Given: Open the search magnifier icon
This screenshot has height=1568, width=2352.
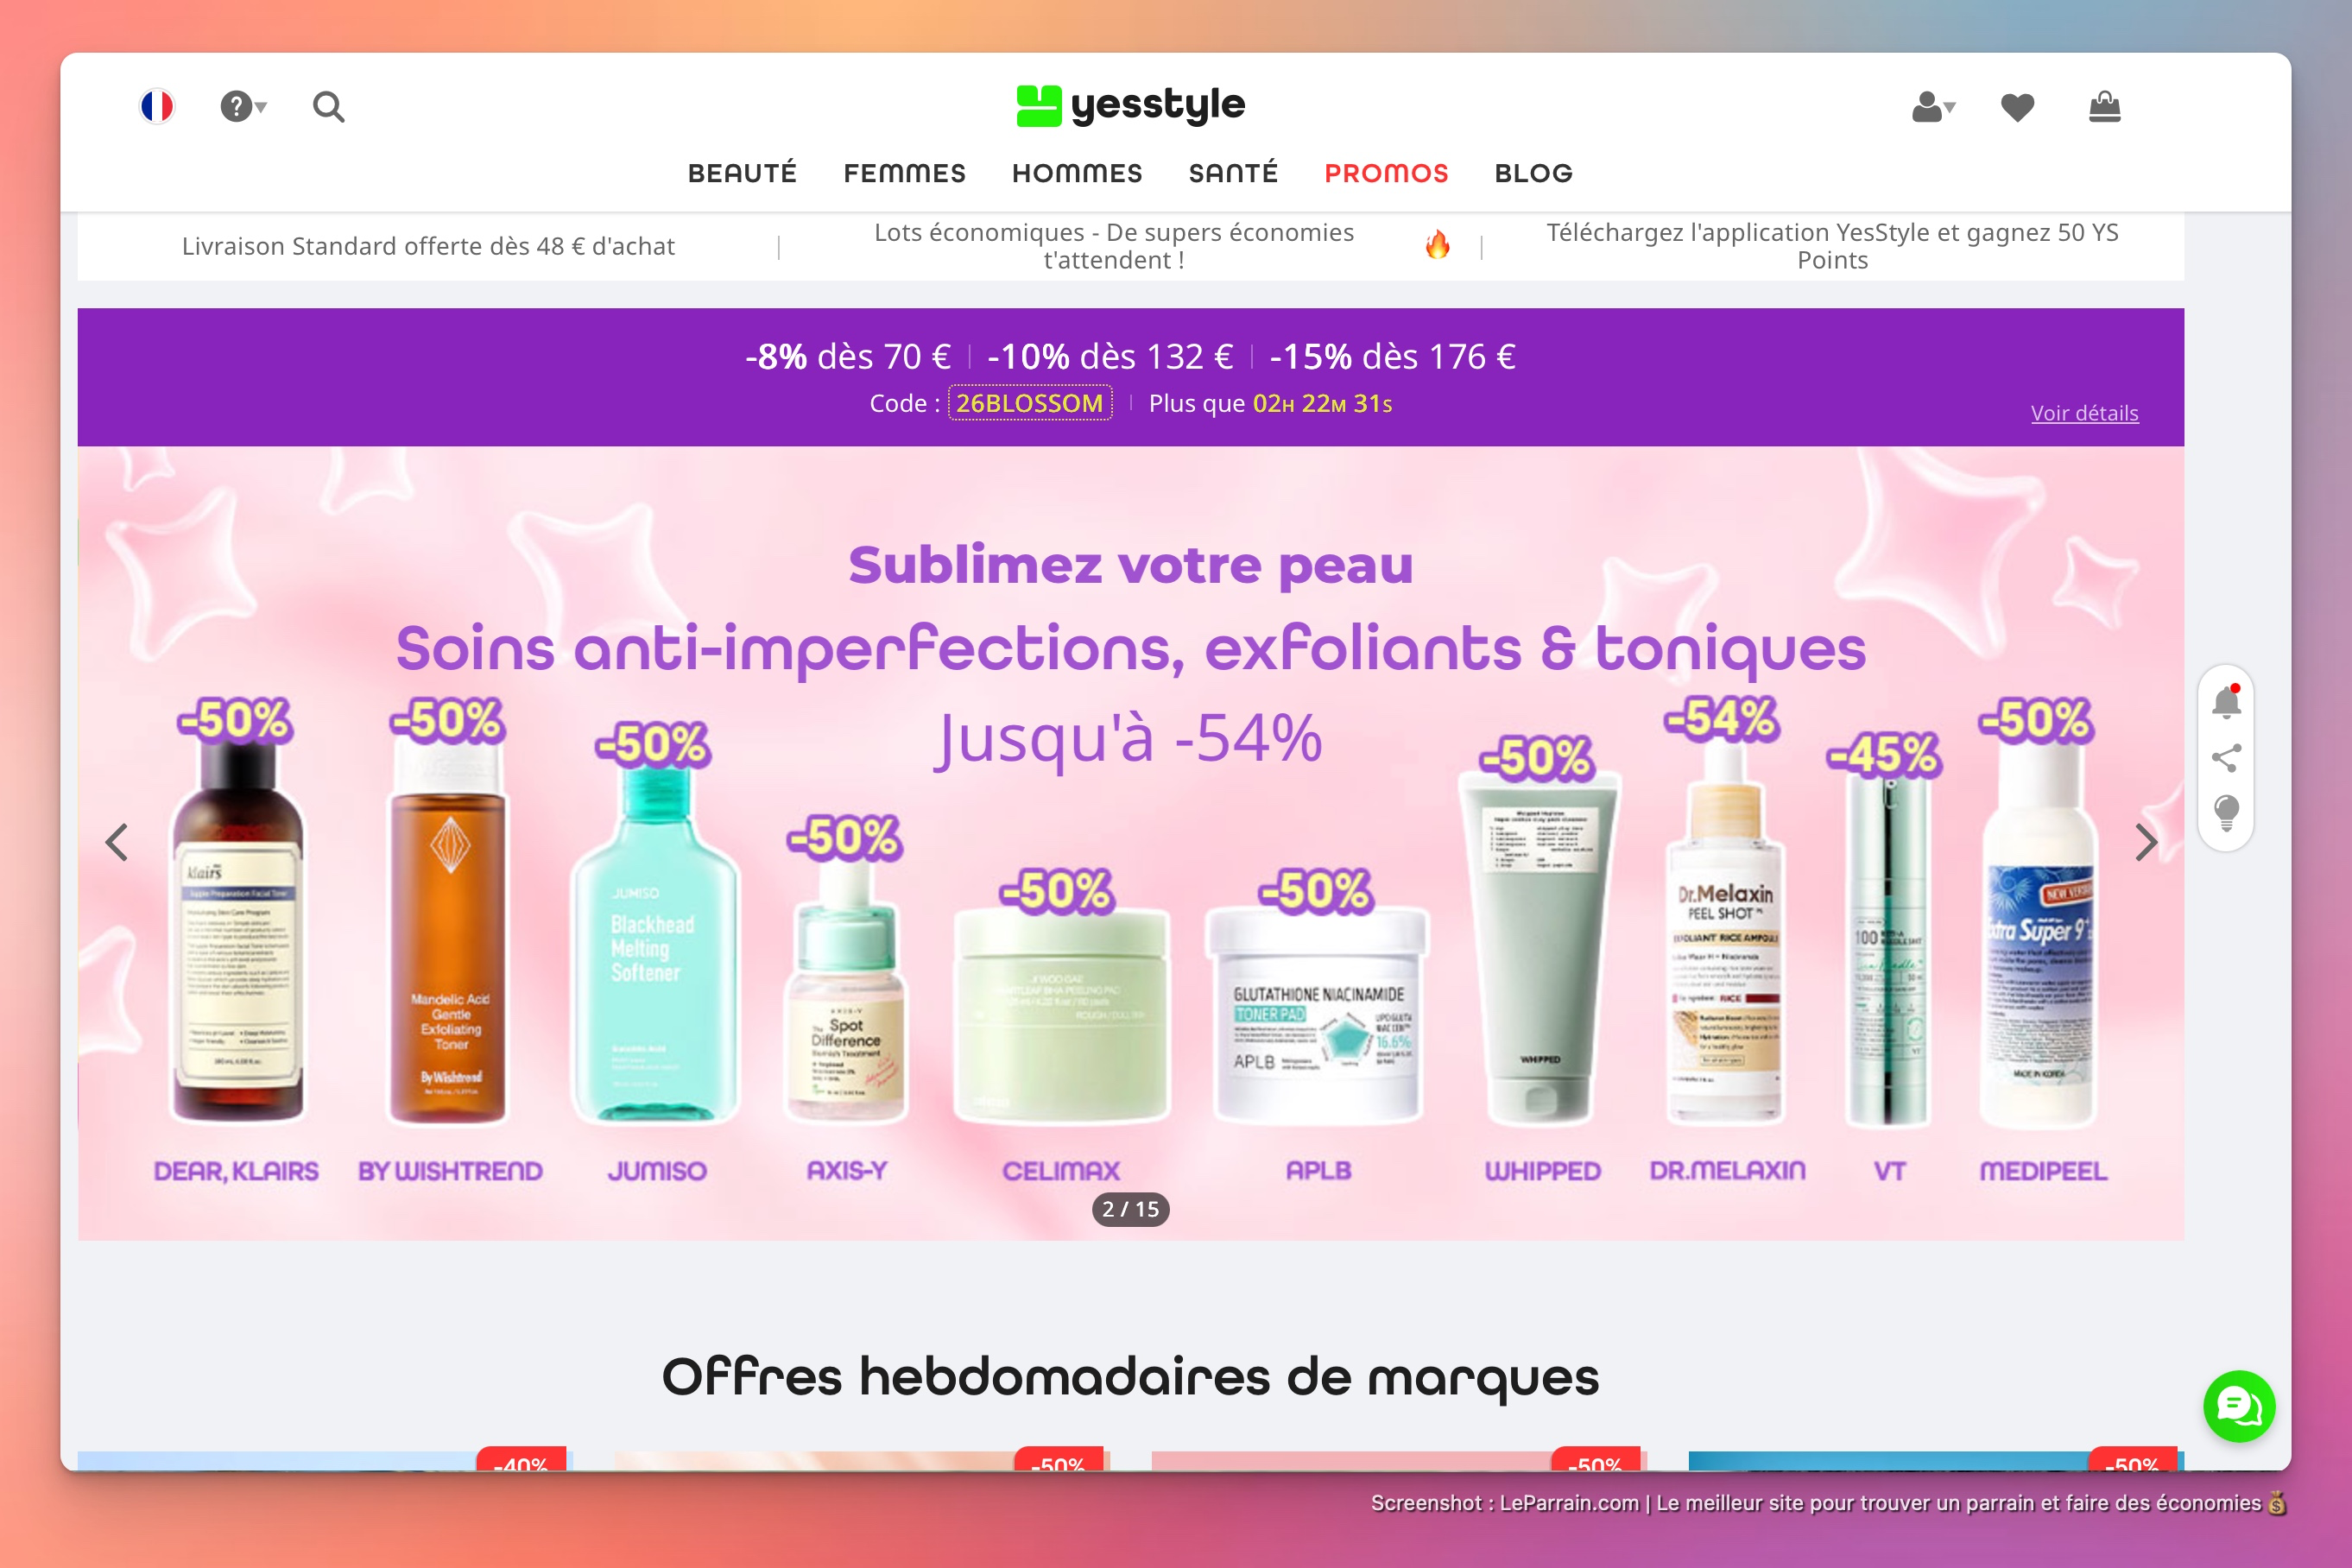Looking at the screenshot, I should coord(328,106).
